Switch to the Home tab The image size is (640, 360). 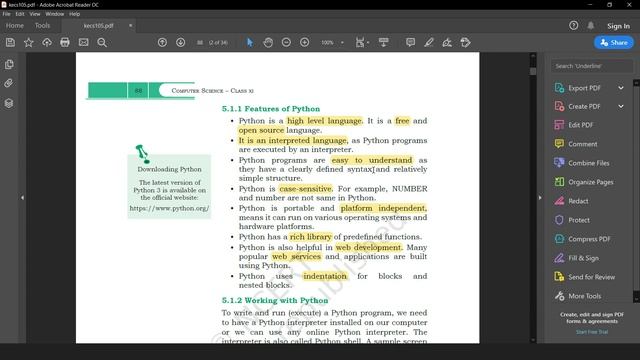[15, 26]
